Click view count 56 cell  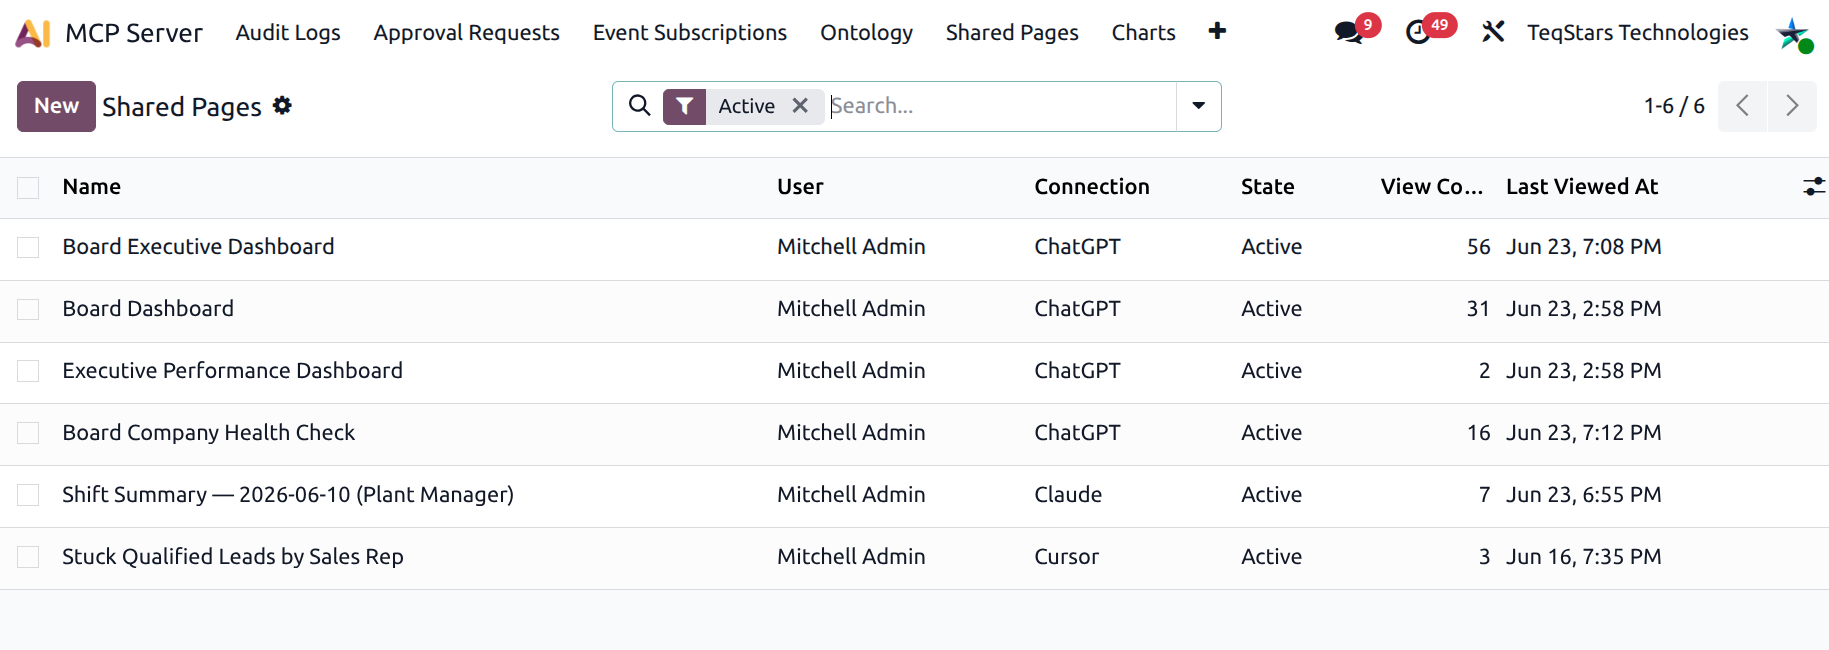point(1478,247)
